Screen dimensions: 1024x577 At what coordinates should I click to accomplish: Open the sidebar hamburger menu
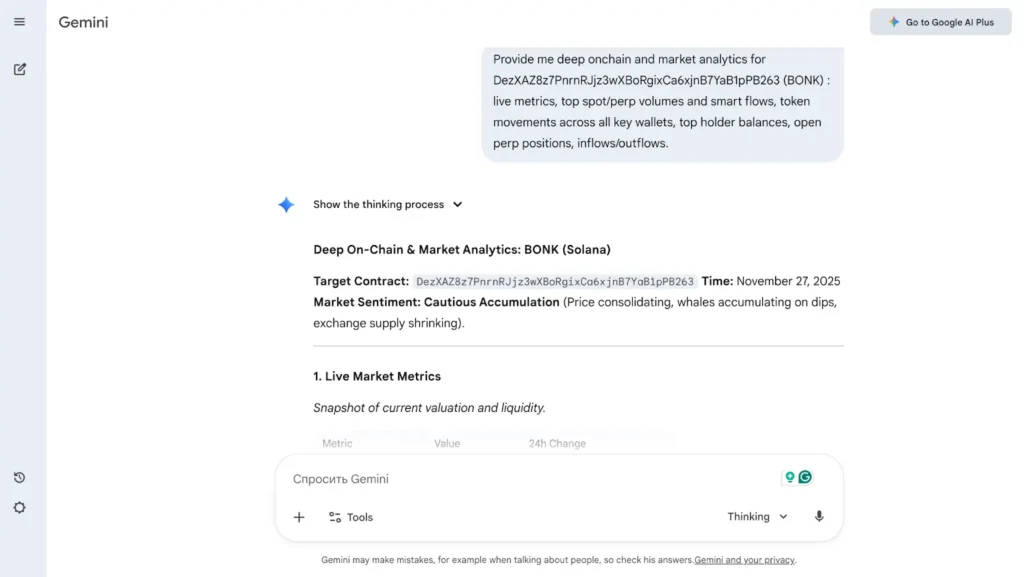[x=20, y=21]
